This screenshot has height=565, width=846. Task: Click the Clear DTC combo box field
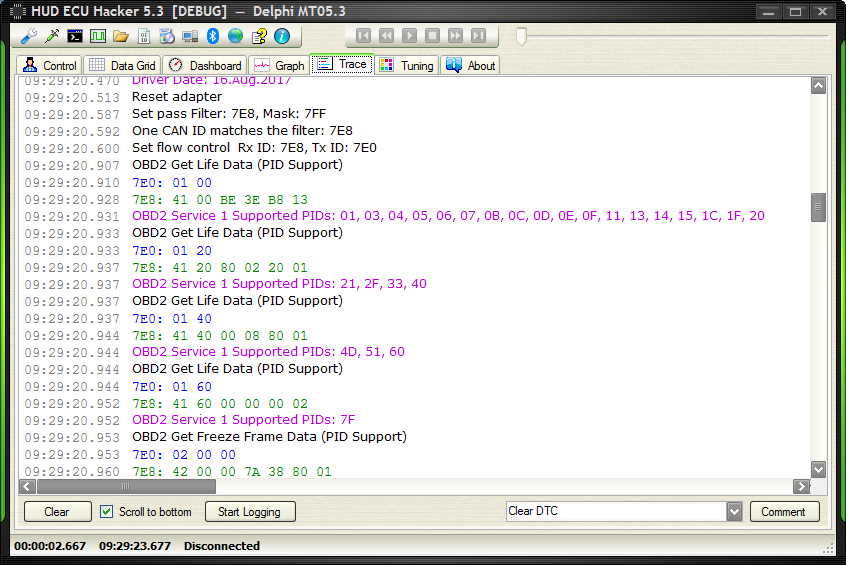[616, 511]
